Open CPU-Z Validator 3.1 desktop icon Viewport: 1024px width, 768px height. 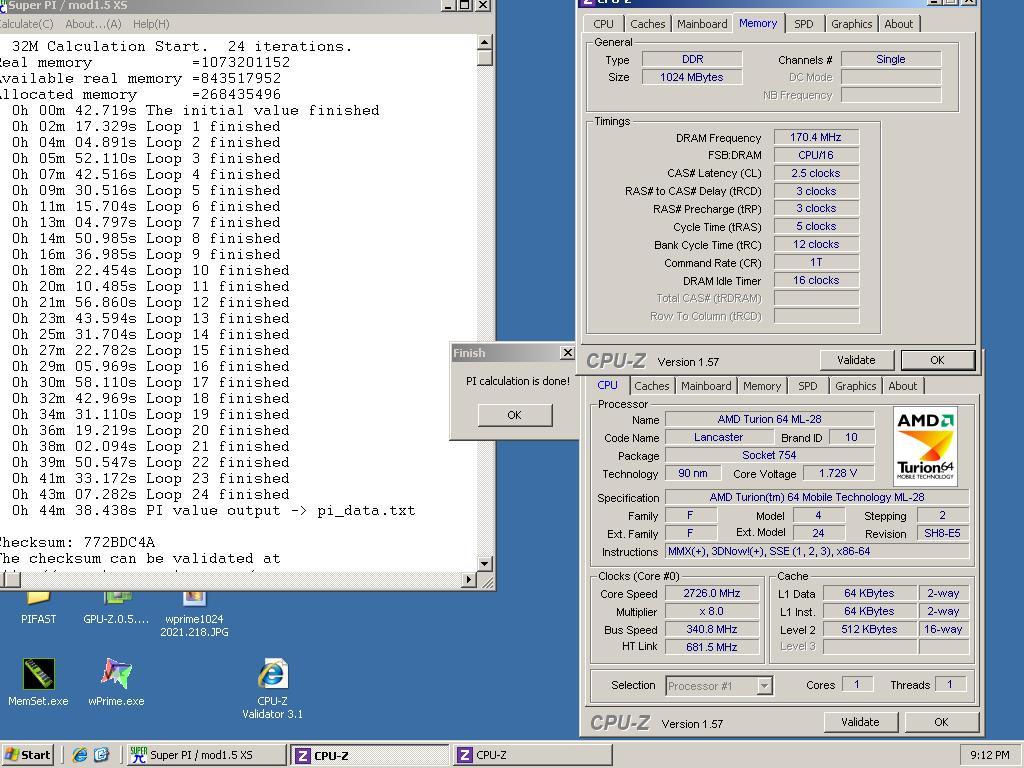272,689
